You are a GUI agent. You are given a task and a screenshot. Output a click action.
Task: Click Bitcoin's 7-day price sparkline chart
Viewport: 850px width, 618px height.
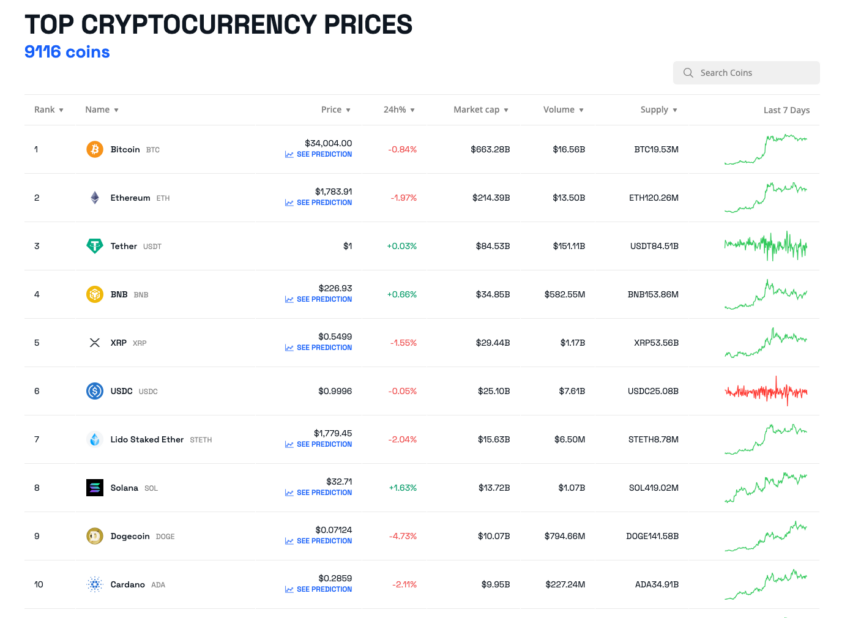click(765, 149)
